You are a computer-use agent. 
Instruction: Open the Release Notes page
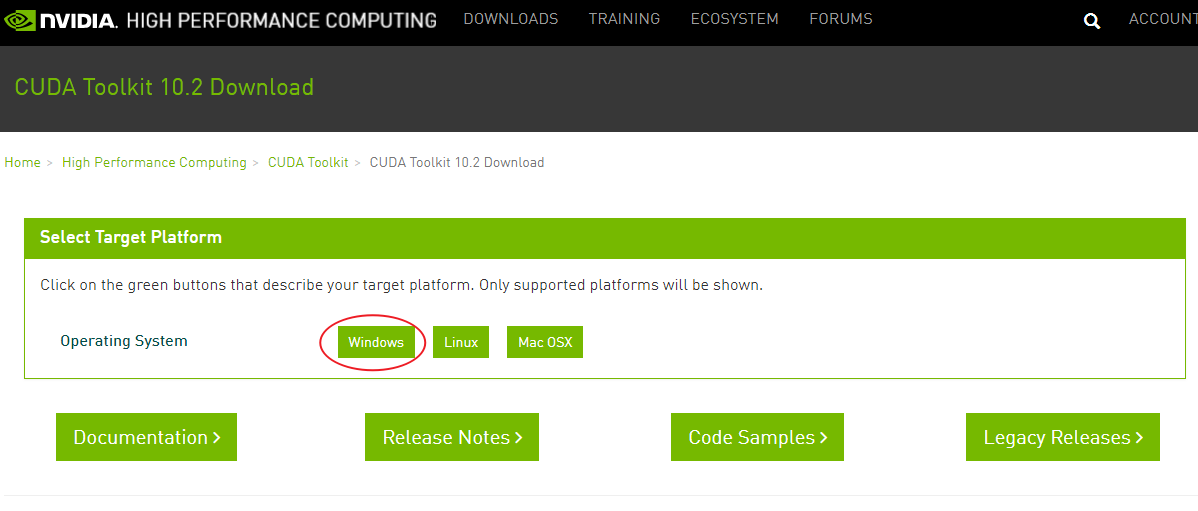click(x=452, y=437)
